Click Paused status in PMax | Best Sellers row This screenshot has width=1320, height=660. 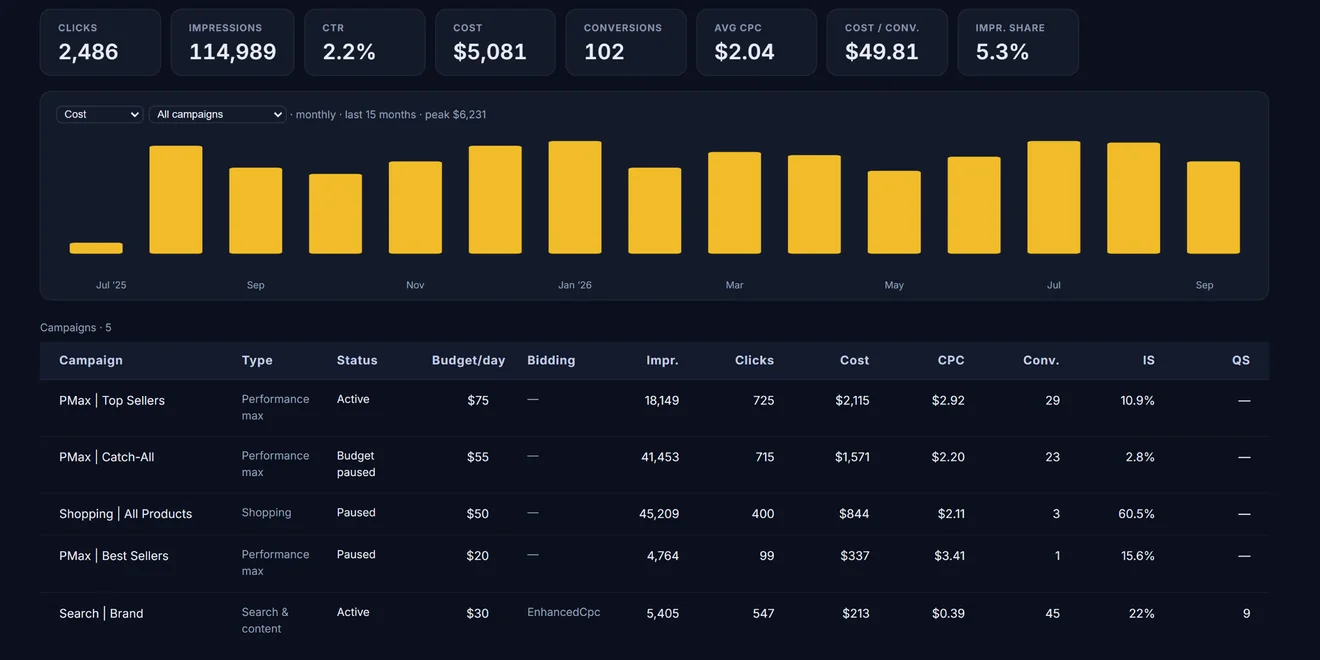tap(356, 554)
